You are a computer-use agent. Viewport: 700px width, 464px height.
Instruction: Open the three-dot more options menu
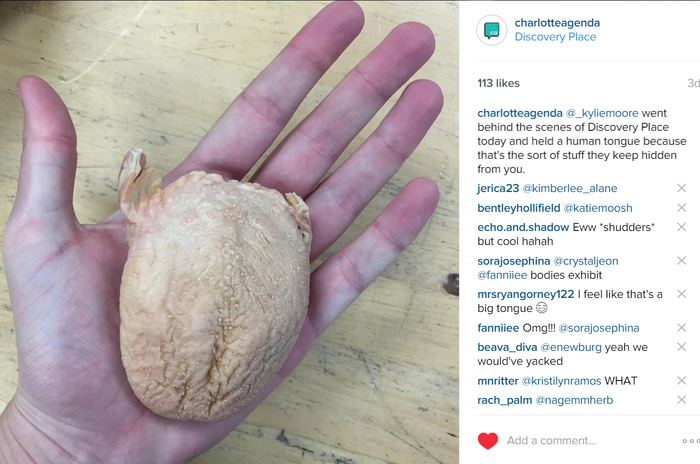pyautogui.click(x=691, y=441)
